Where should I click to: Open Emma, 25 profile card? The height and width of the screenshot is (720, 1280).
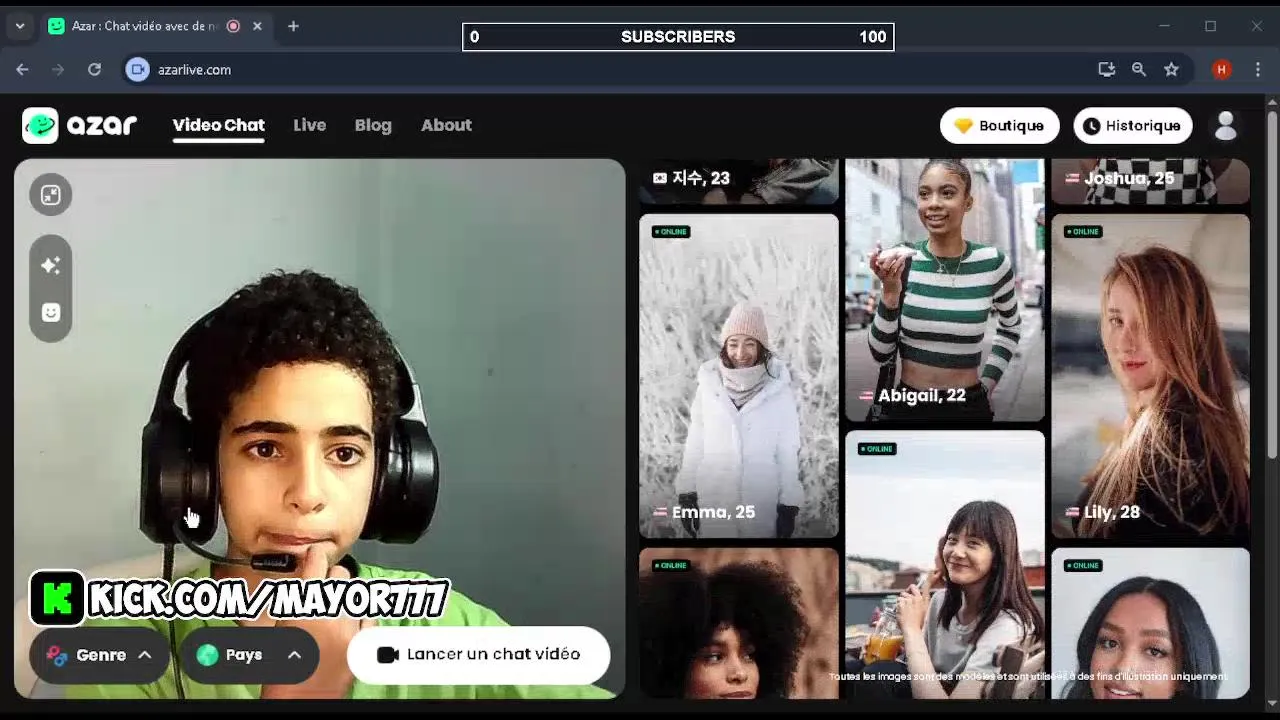pyautogui.click(x=739, y=376)
